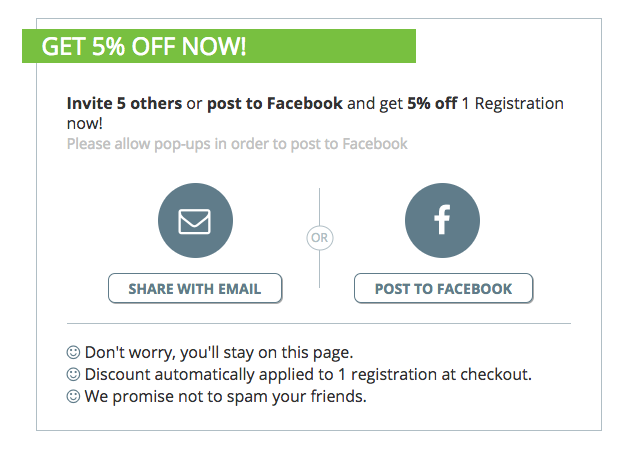Click the green GET 5% OFF NOW! banner
The image size is (644, 451).
pos(219,46)
